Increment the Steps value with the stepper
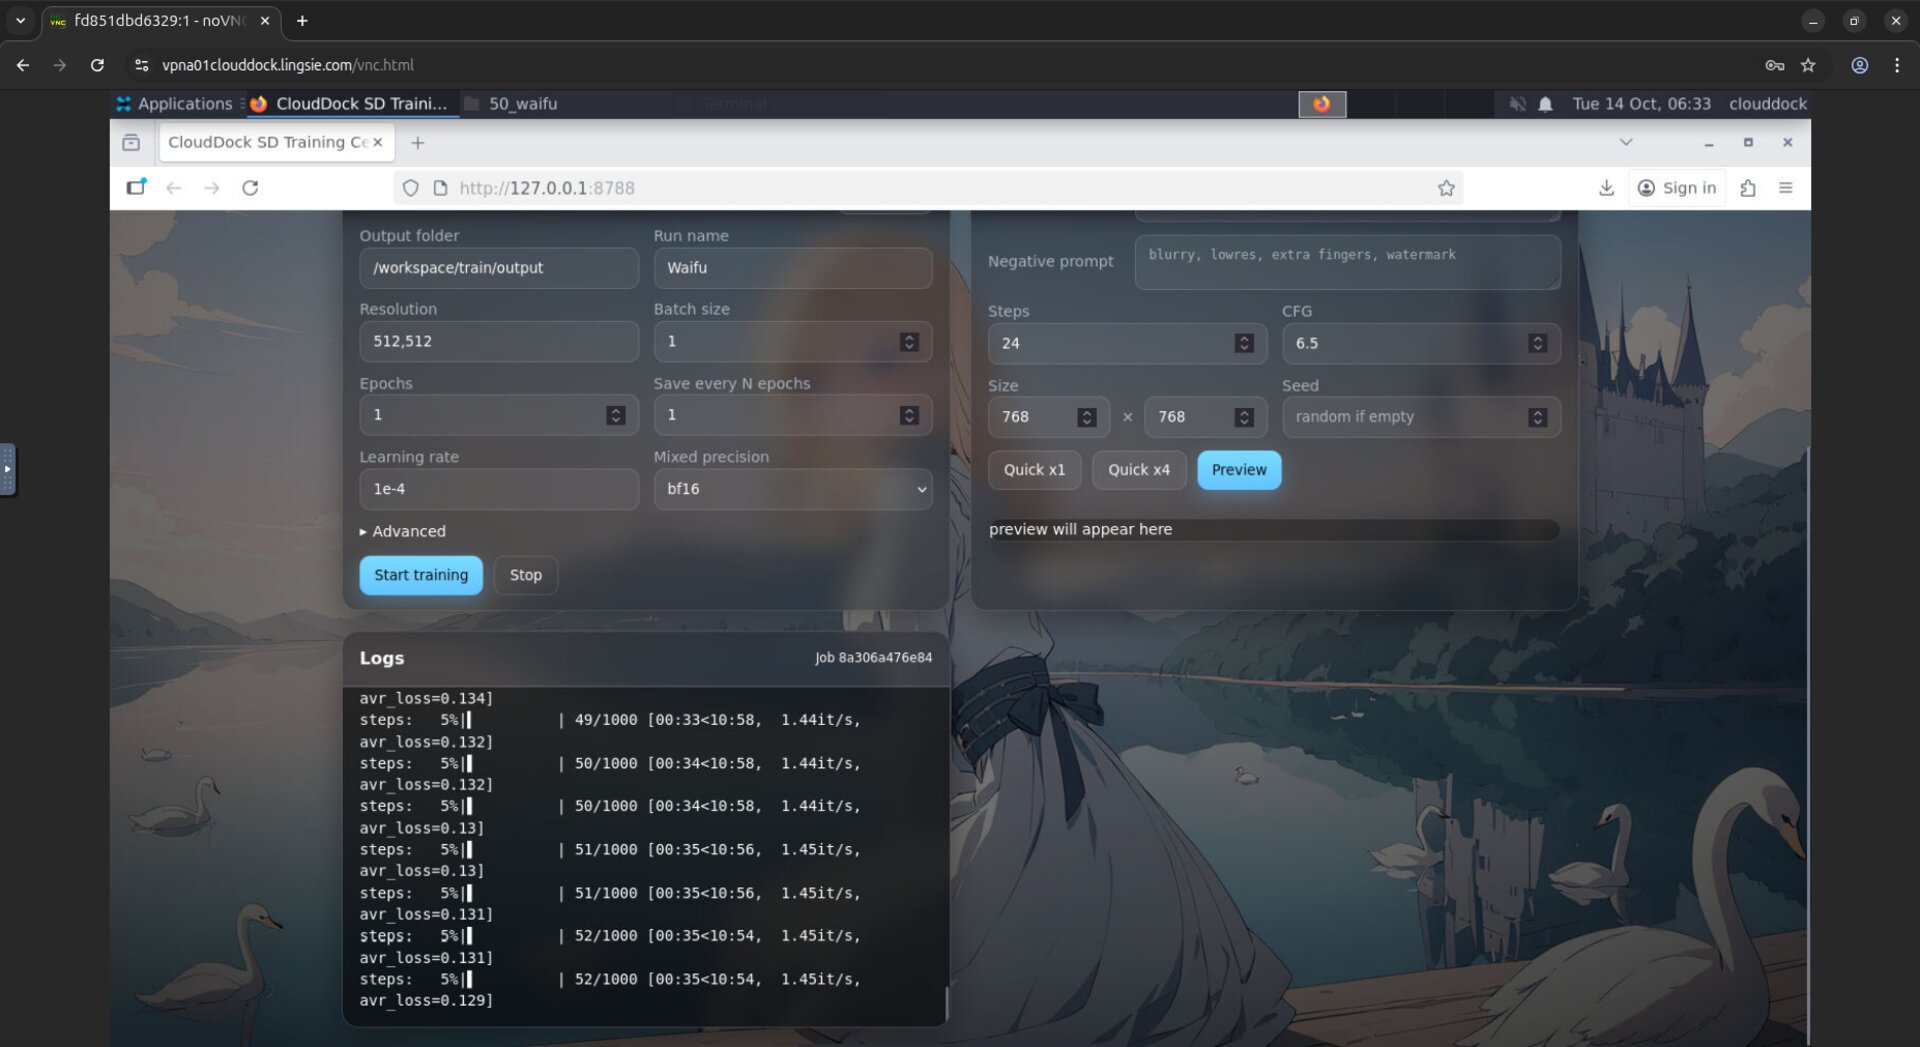The height and width of the screenshot is (1047, 1920). [1243, 338]
